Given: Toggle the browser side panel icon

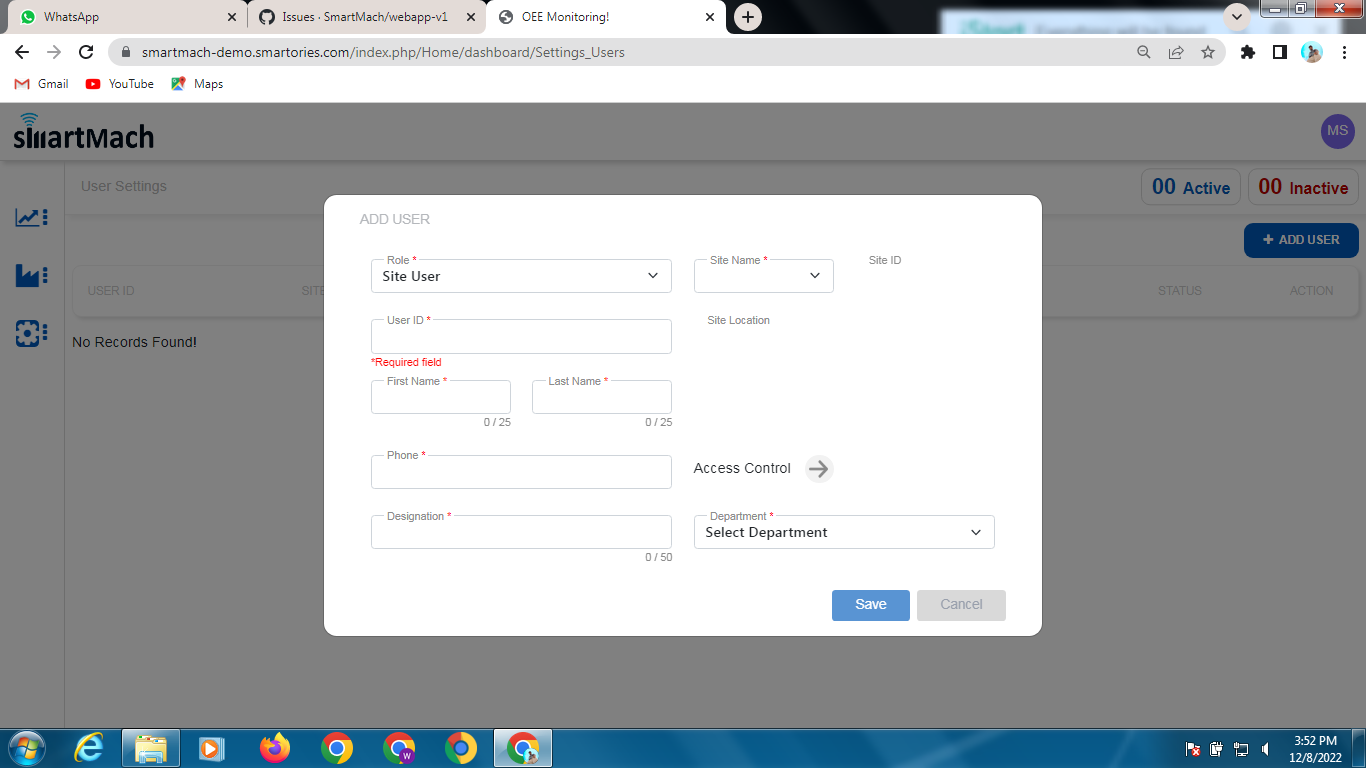Looking at the screenshot, I should click(x=1279, y=52).
